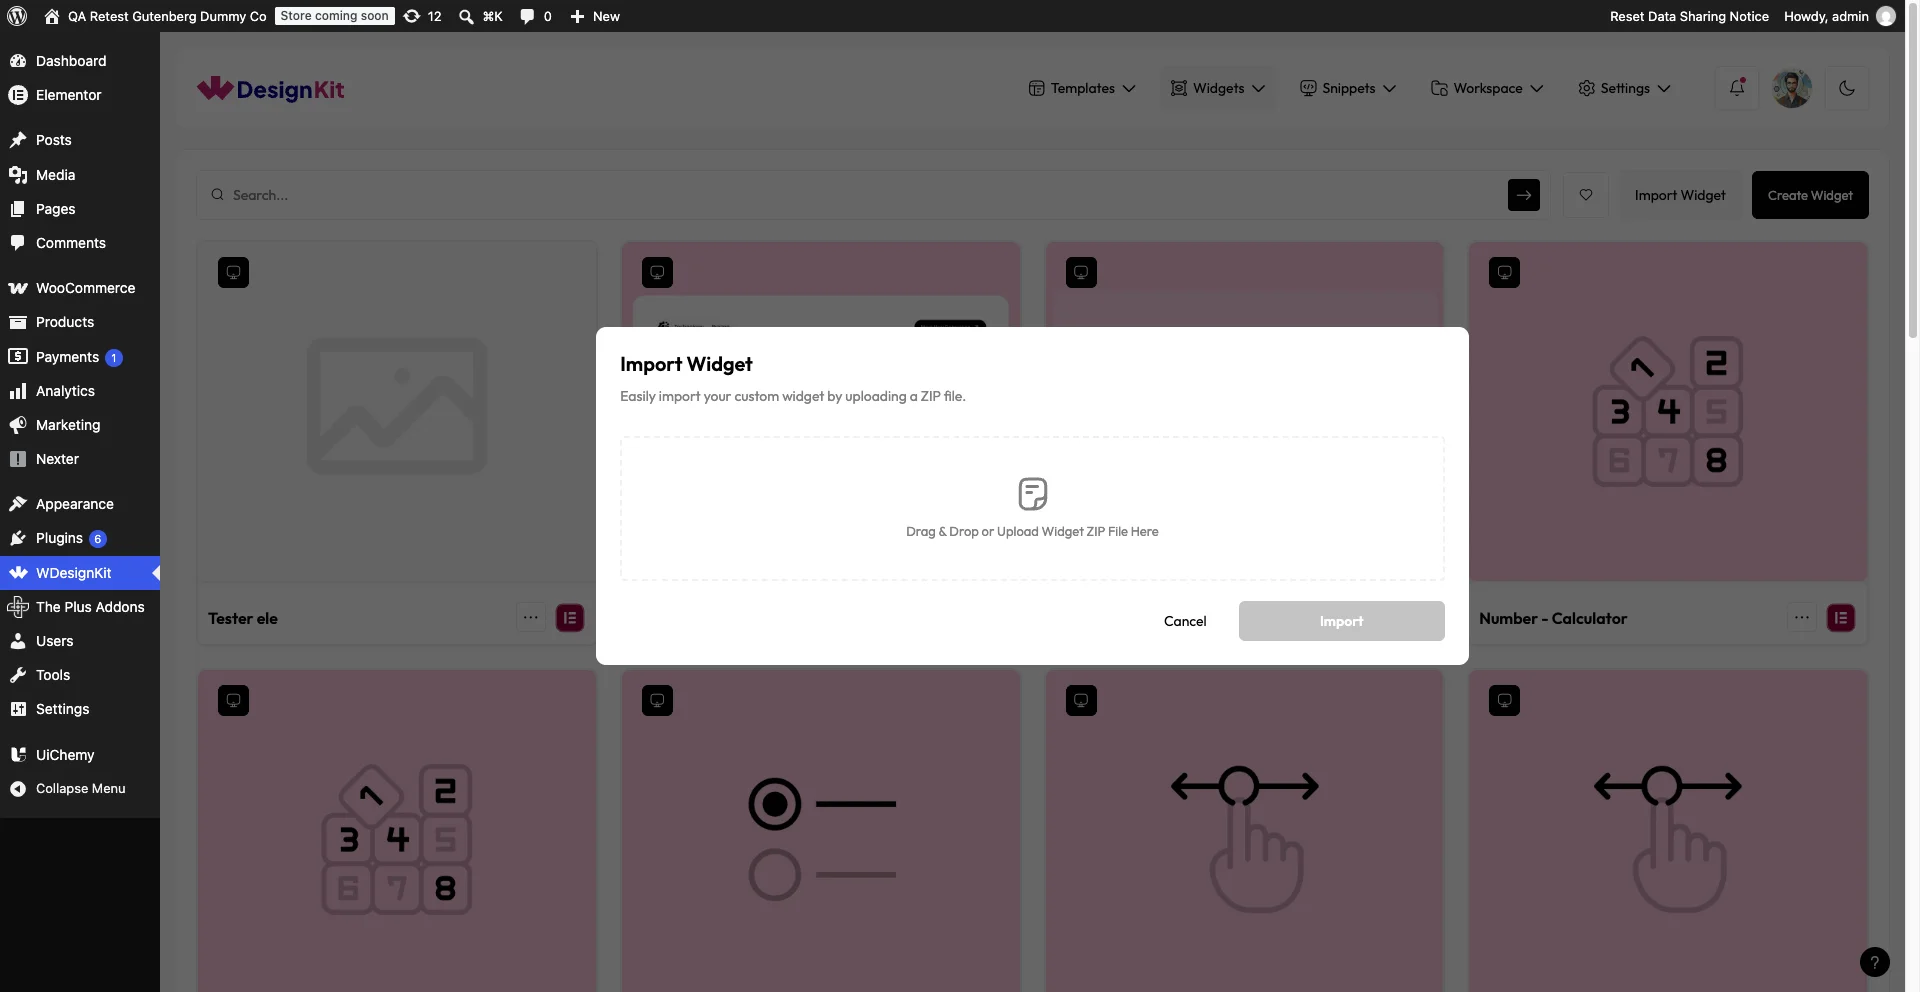Image resolution: width=1920 pixels, height=992 pixels.
Task: Expand the Settings dropdown in DesignKit header
Action: 1625,88
